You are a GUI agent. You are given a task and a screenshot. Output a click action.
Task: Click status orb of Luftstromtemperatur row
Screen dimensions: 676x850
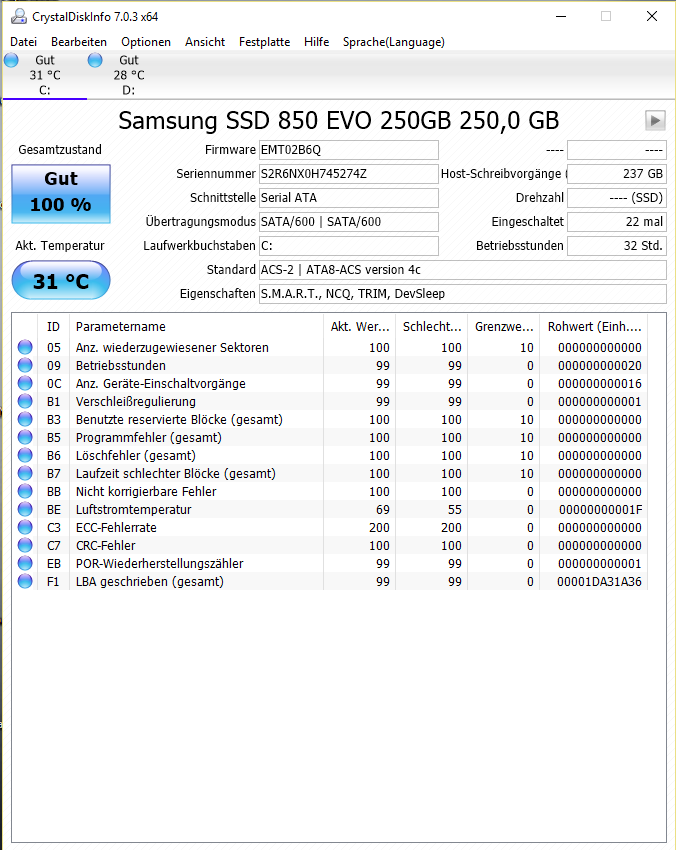(x=25, y=508)
